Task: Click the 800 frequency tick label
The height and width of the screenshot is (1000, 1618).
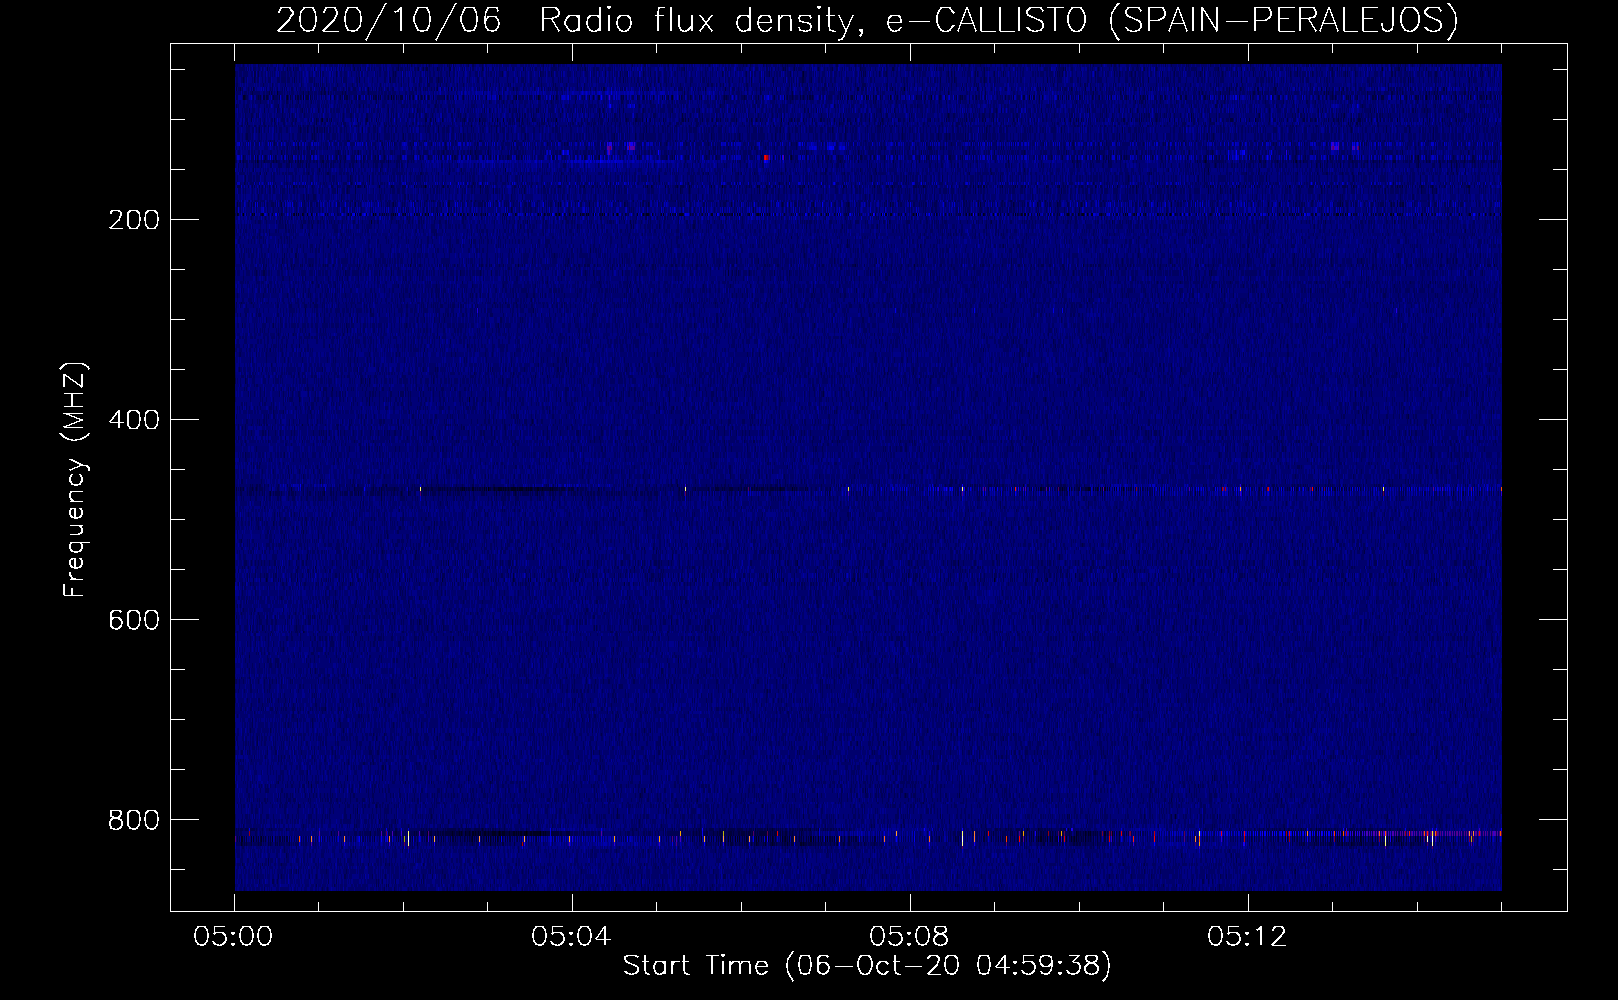Action: point(133,820)
